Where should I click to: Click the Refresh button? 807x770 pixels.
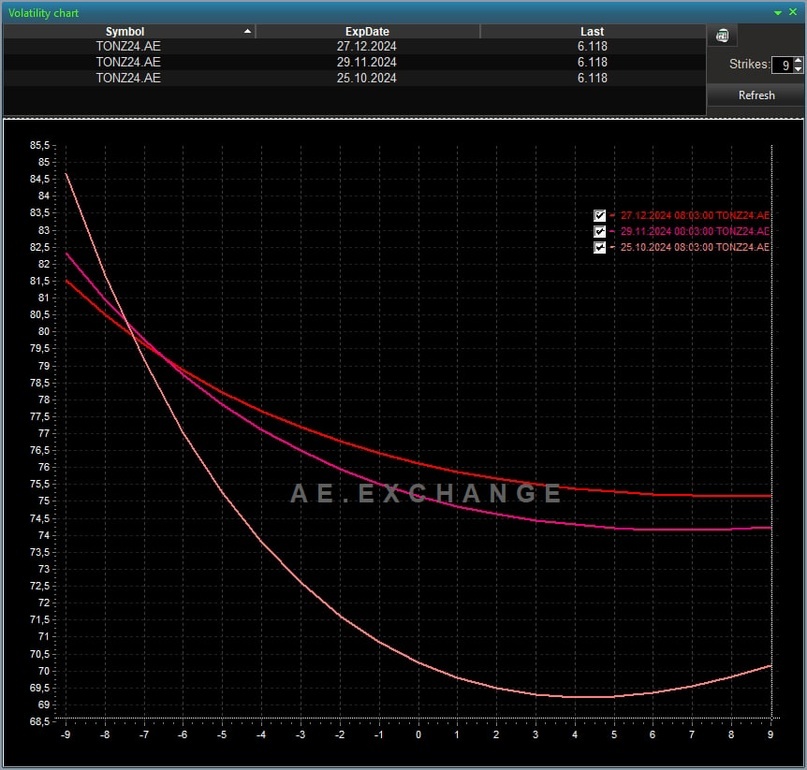point(756,95)
